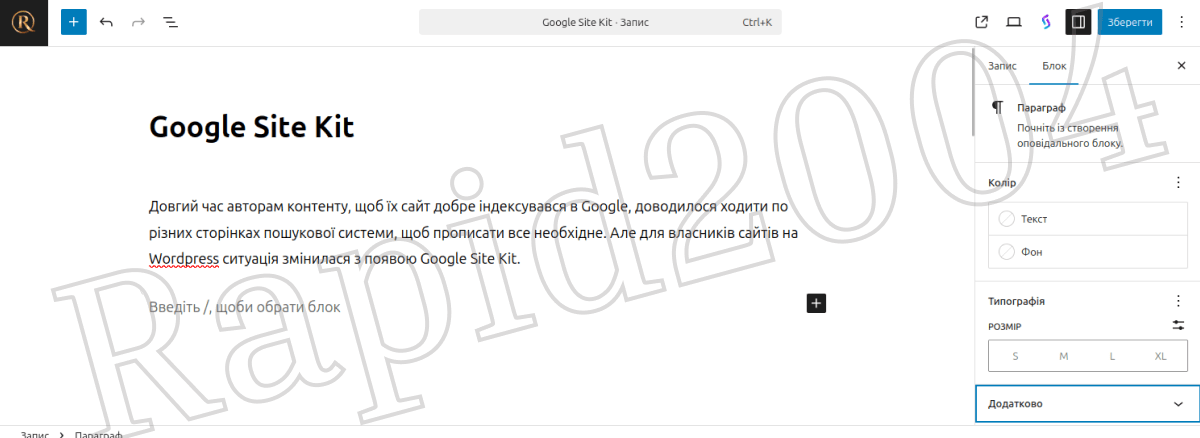Screen dimensions: 1200x438
Task: Pick the Фон color swatch
Action: [x=1007, y=252]
